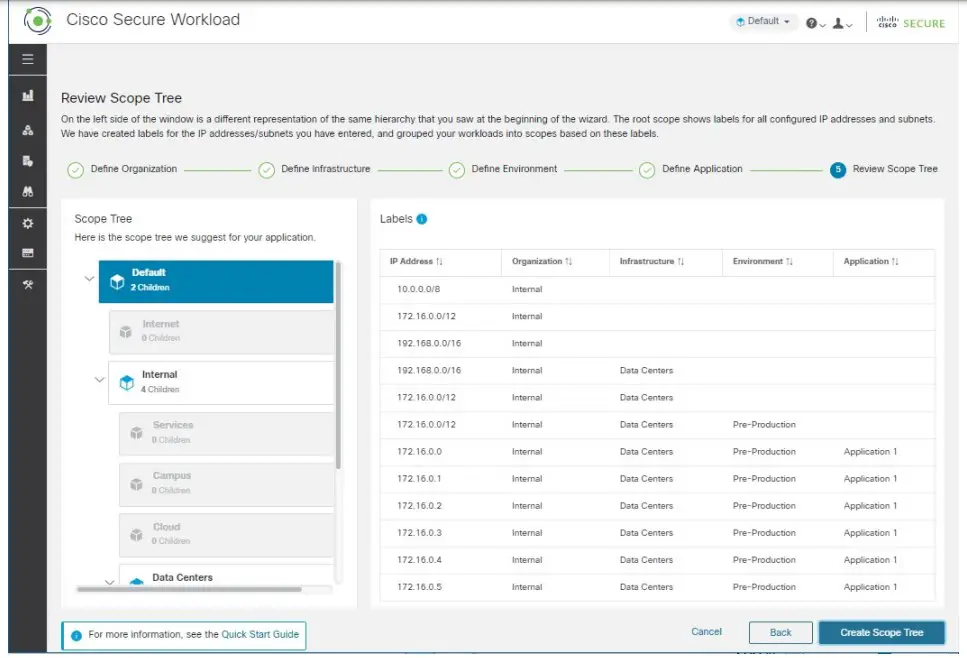Click the Cisco Secure Workload logo
967x658 pixels.
pyautogui.click(x=37, y=20)
